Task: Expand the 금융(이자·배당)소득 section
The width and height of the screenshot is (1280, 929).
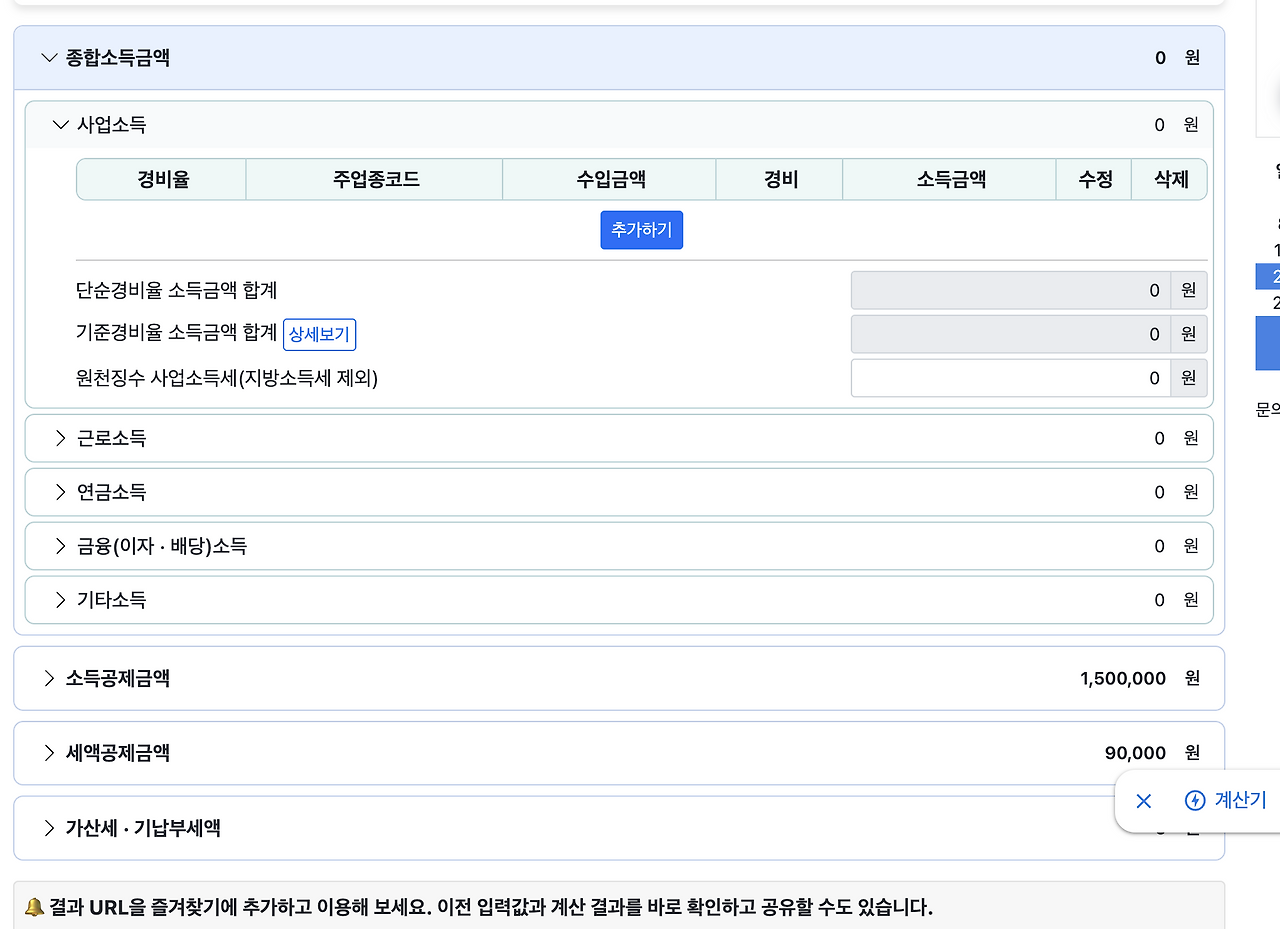Action: coord(60,546)
